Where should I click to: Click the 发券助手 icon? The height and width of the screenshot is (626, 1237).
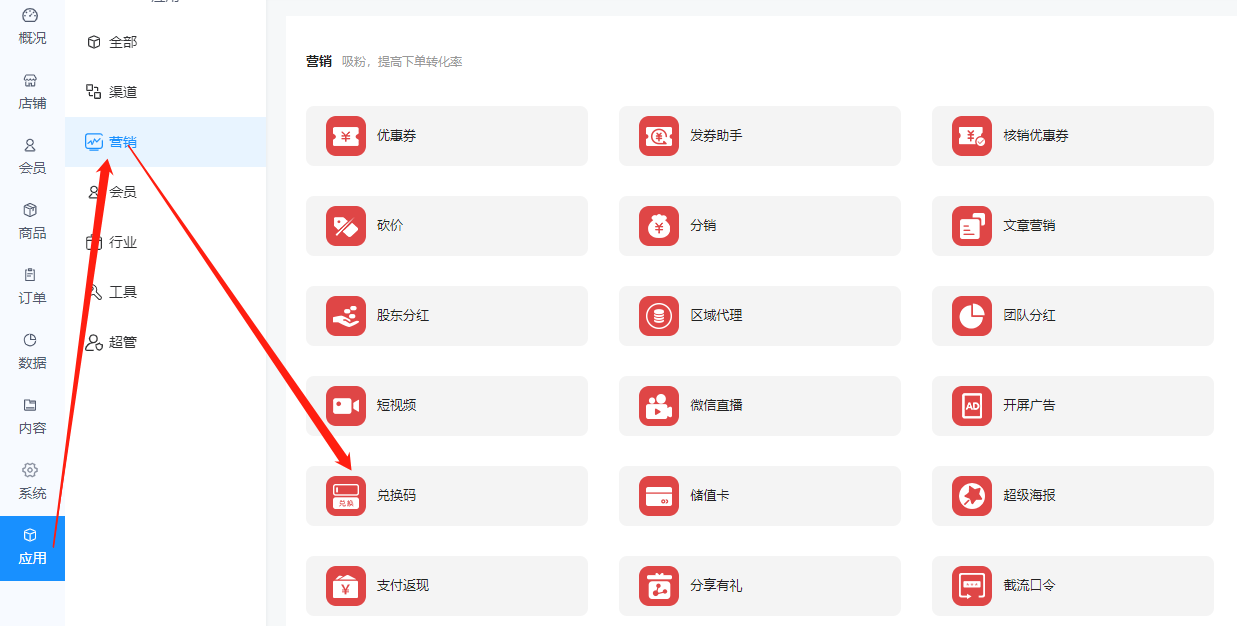[659, 136]
